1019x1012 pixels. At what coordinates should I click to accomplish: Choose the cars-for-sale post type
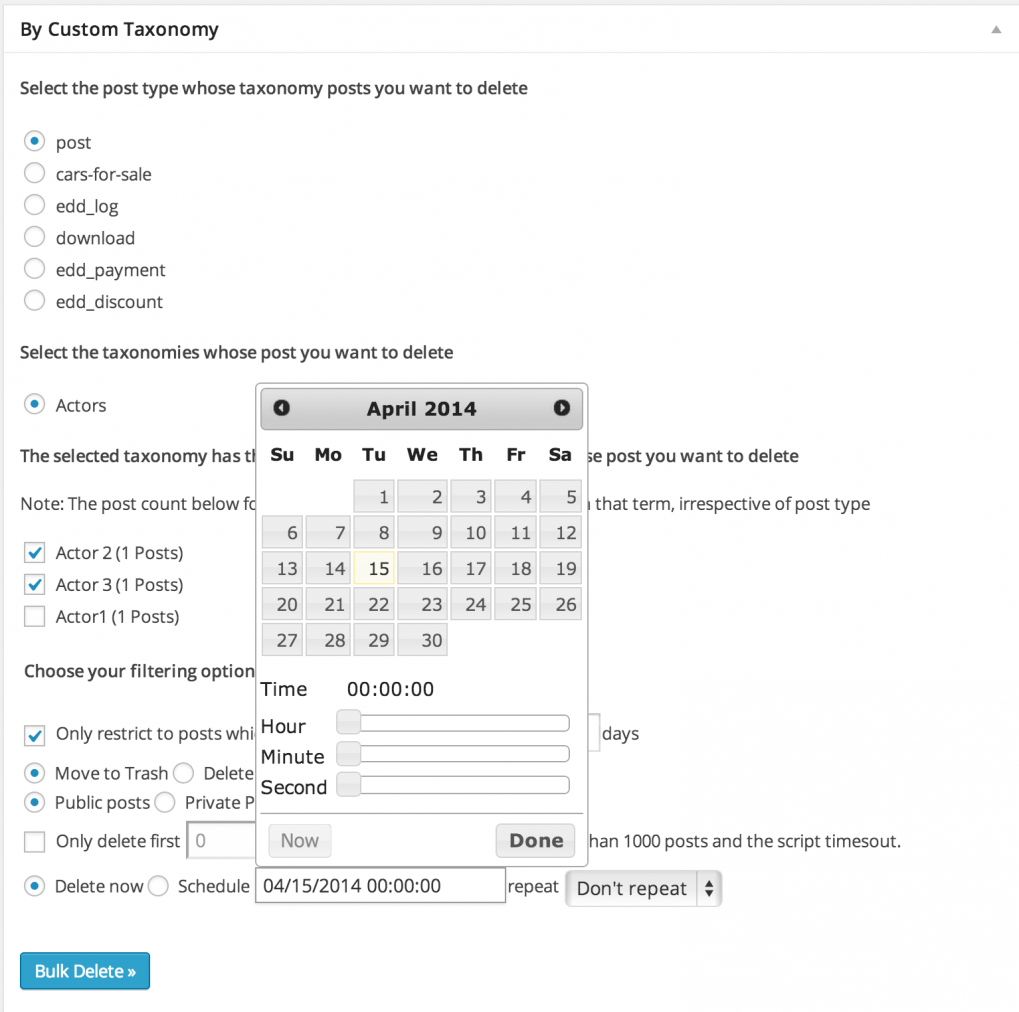coord(33,173)
